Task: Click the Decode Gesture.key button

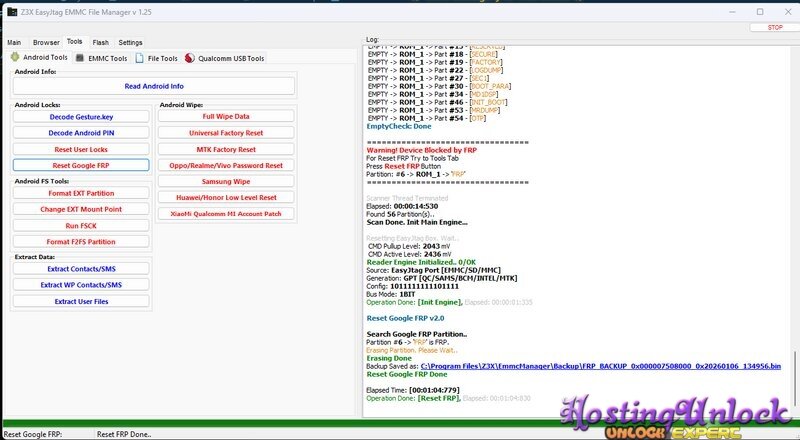Action: pyautogui.click(x=81, y=116)
